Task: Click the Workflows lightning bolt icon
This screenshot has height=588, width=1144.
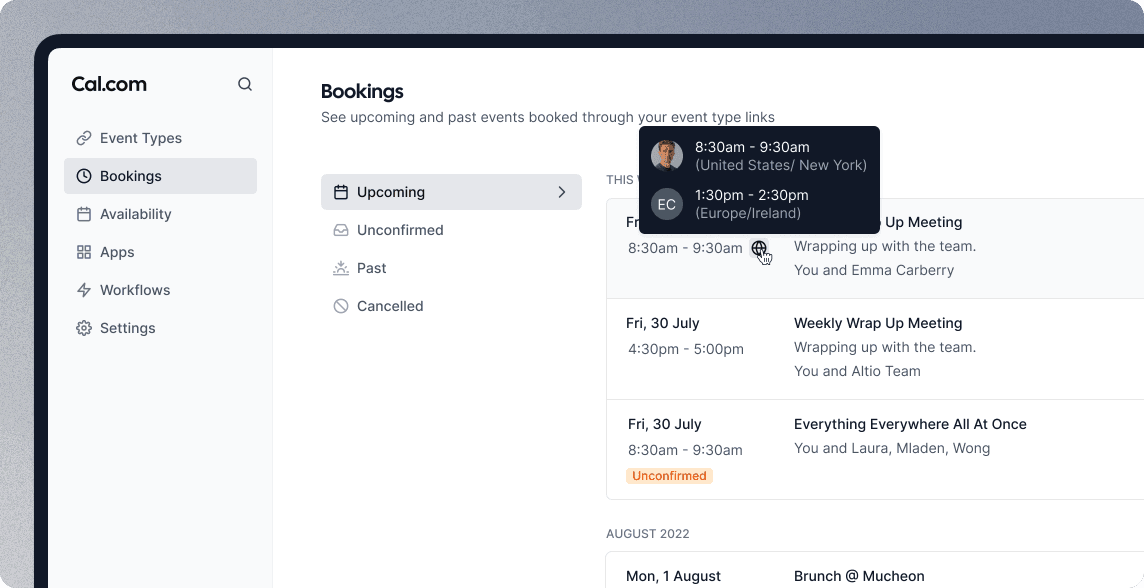Action: click(84, 290)
